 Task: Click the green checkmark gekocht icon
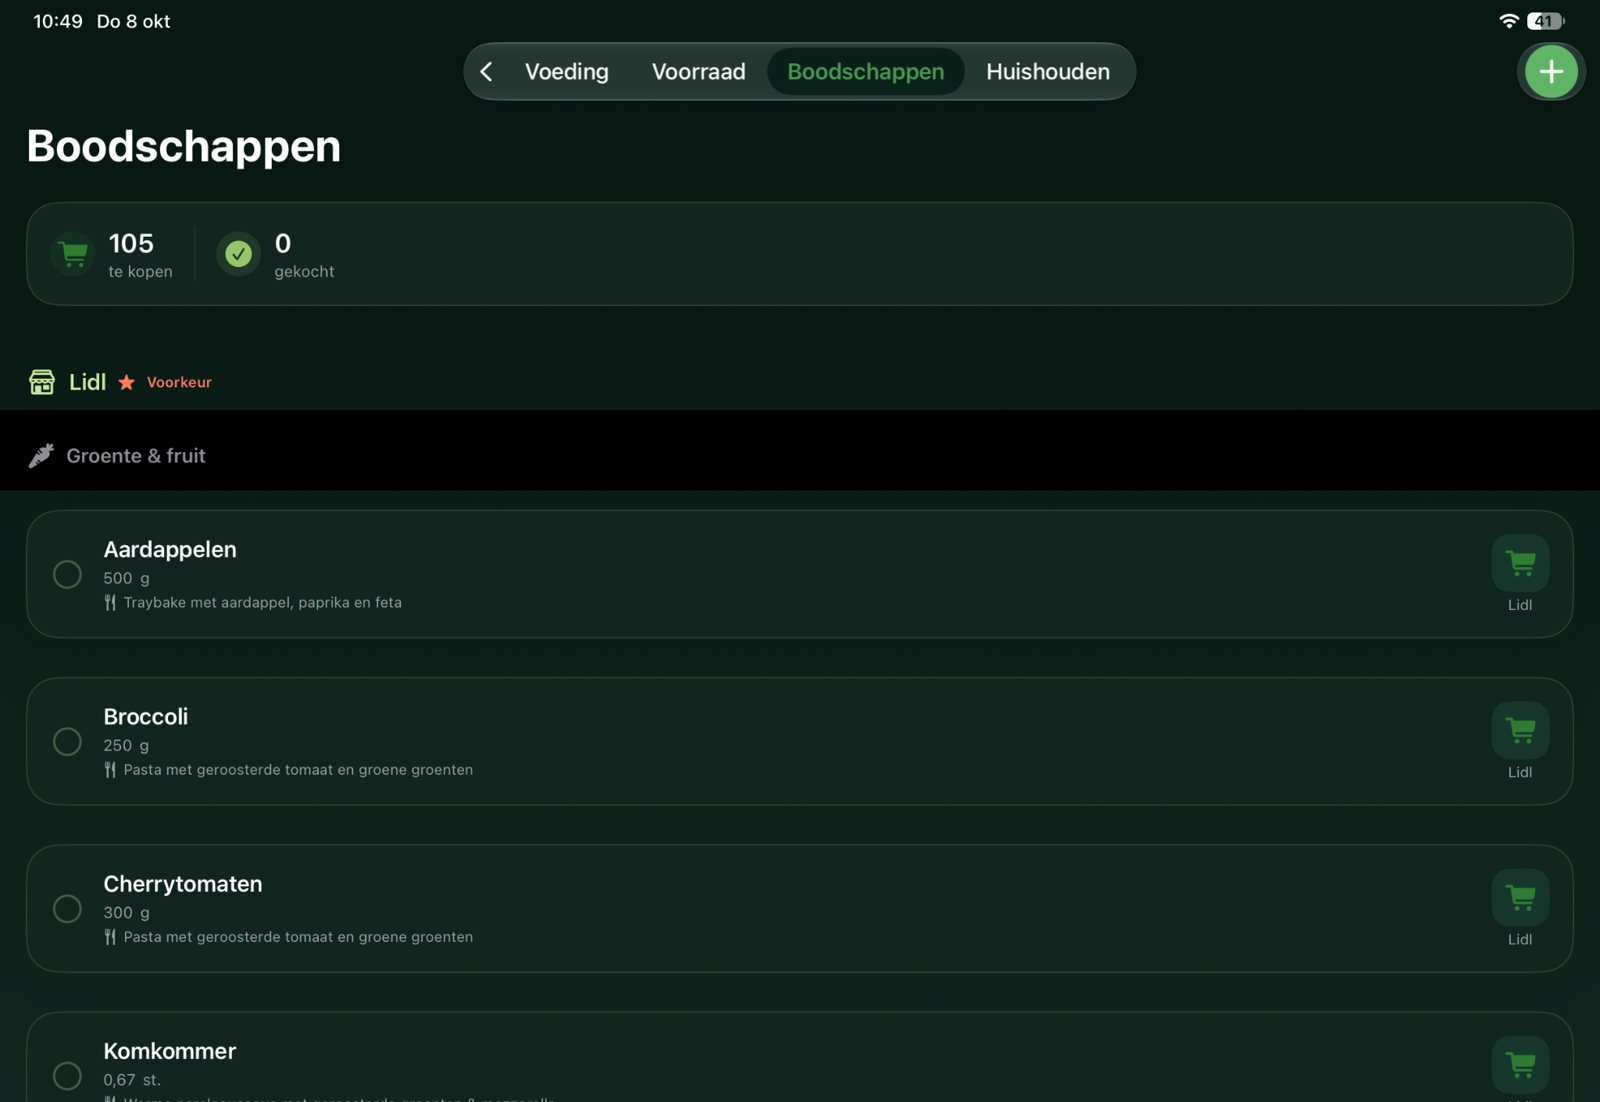coord(238,254)
